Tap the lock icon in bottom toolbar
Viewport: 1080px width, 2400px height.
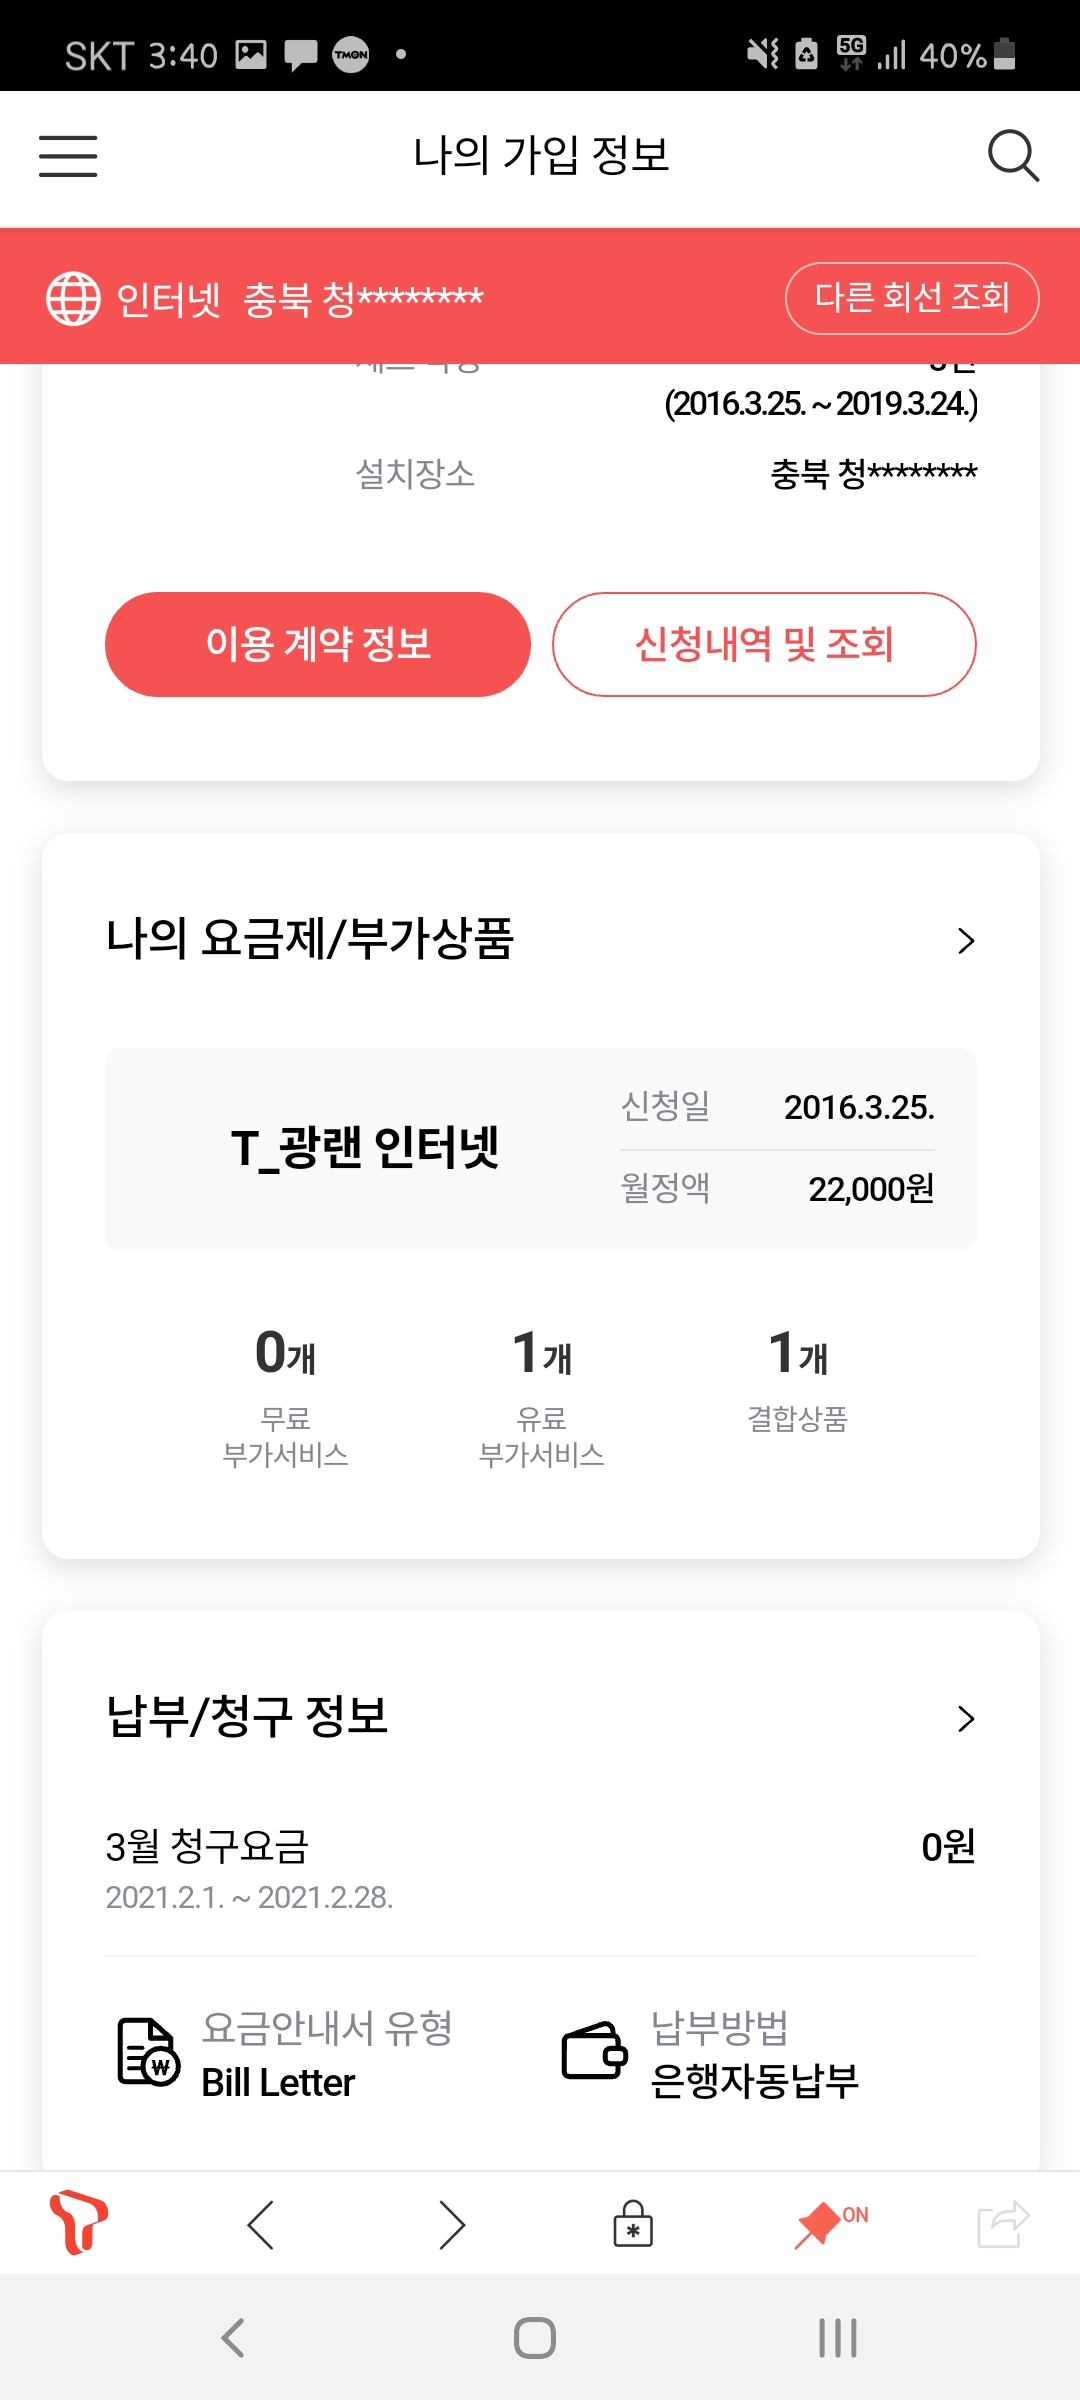click(633, 2225)
